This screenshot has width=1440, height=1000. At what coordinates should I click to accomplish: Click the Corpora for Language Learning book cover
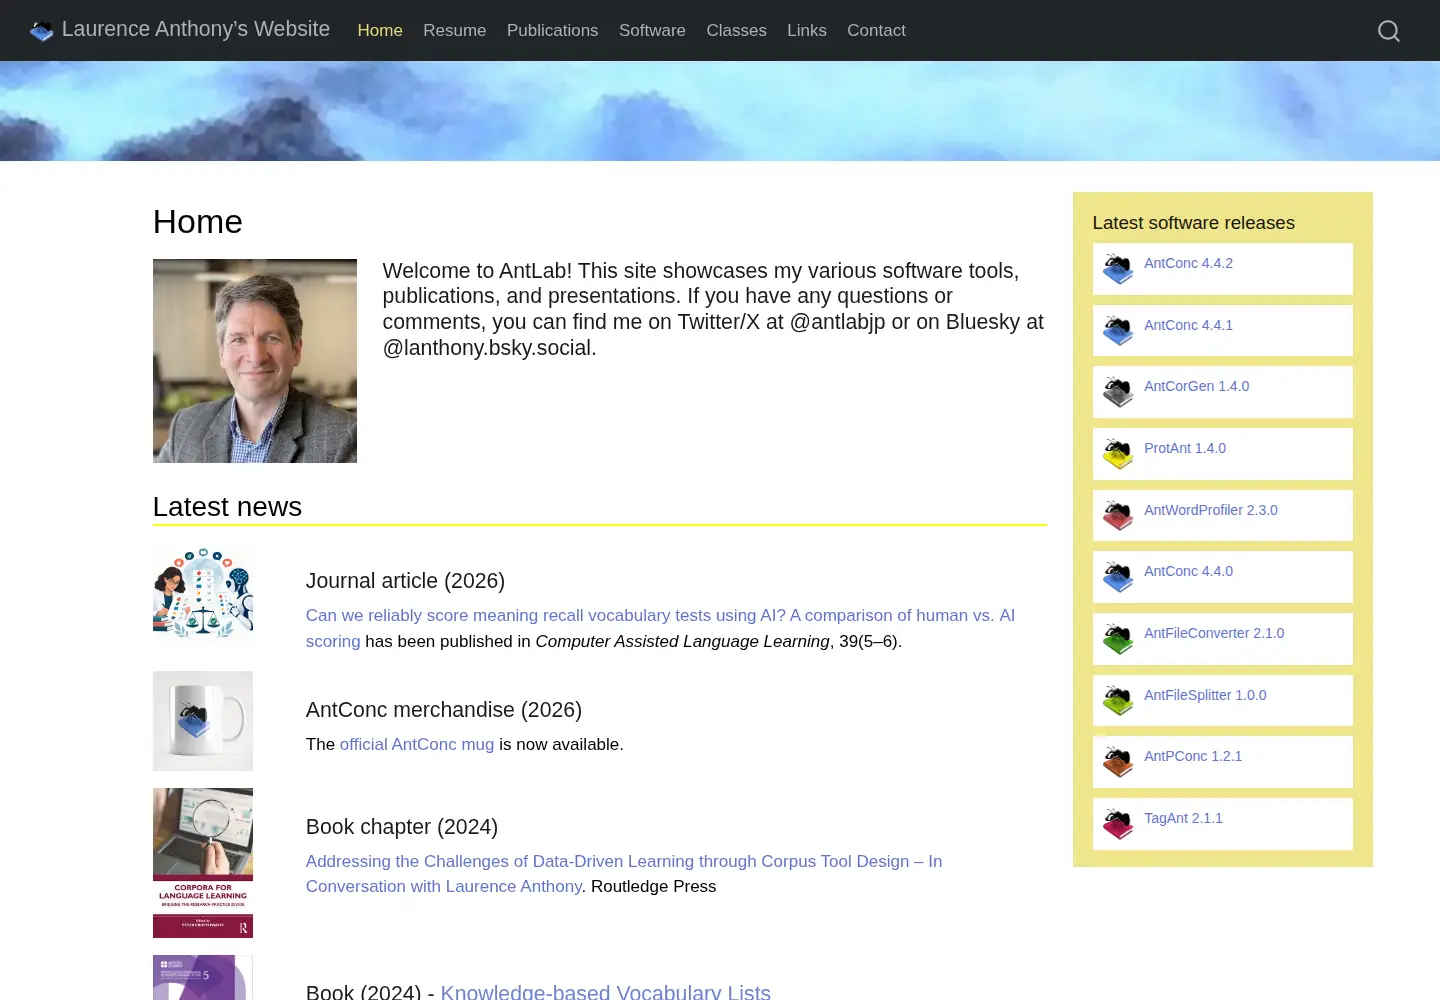[203, 863]
